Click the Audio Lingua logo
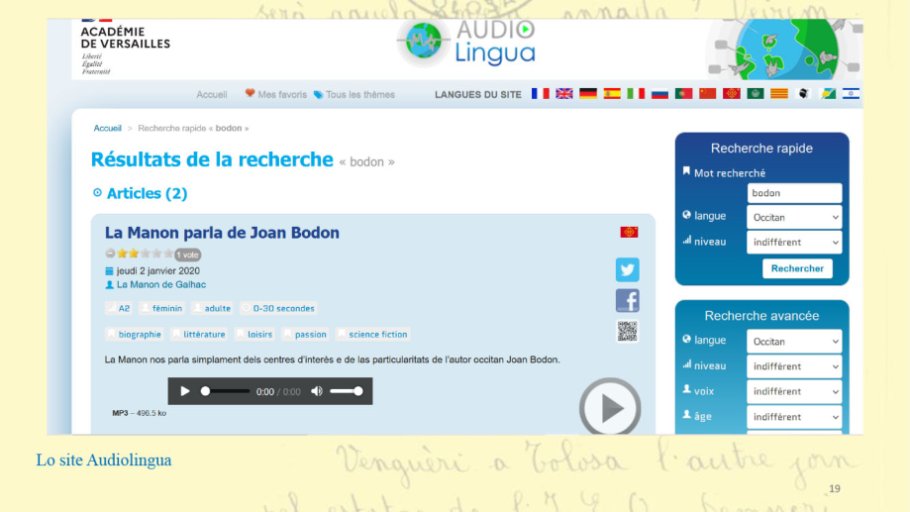910x512 pixels. (x=469, y=43)
